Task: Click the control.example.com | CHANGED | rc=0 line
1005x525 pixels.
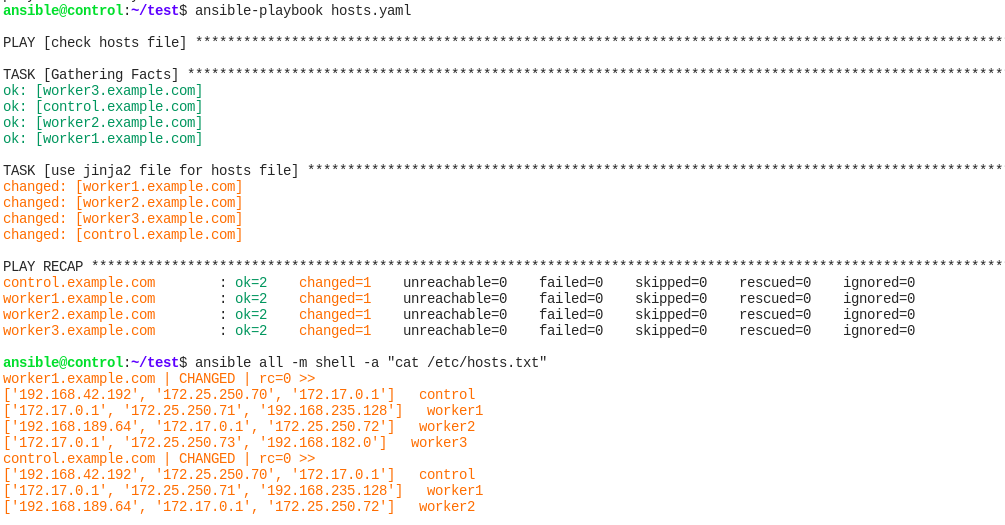Action: pos(159,459)
